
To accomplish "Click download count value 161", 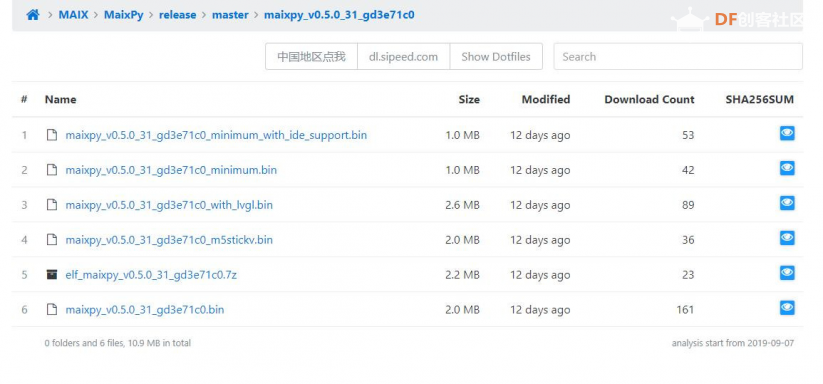I will 685,310.
